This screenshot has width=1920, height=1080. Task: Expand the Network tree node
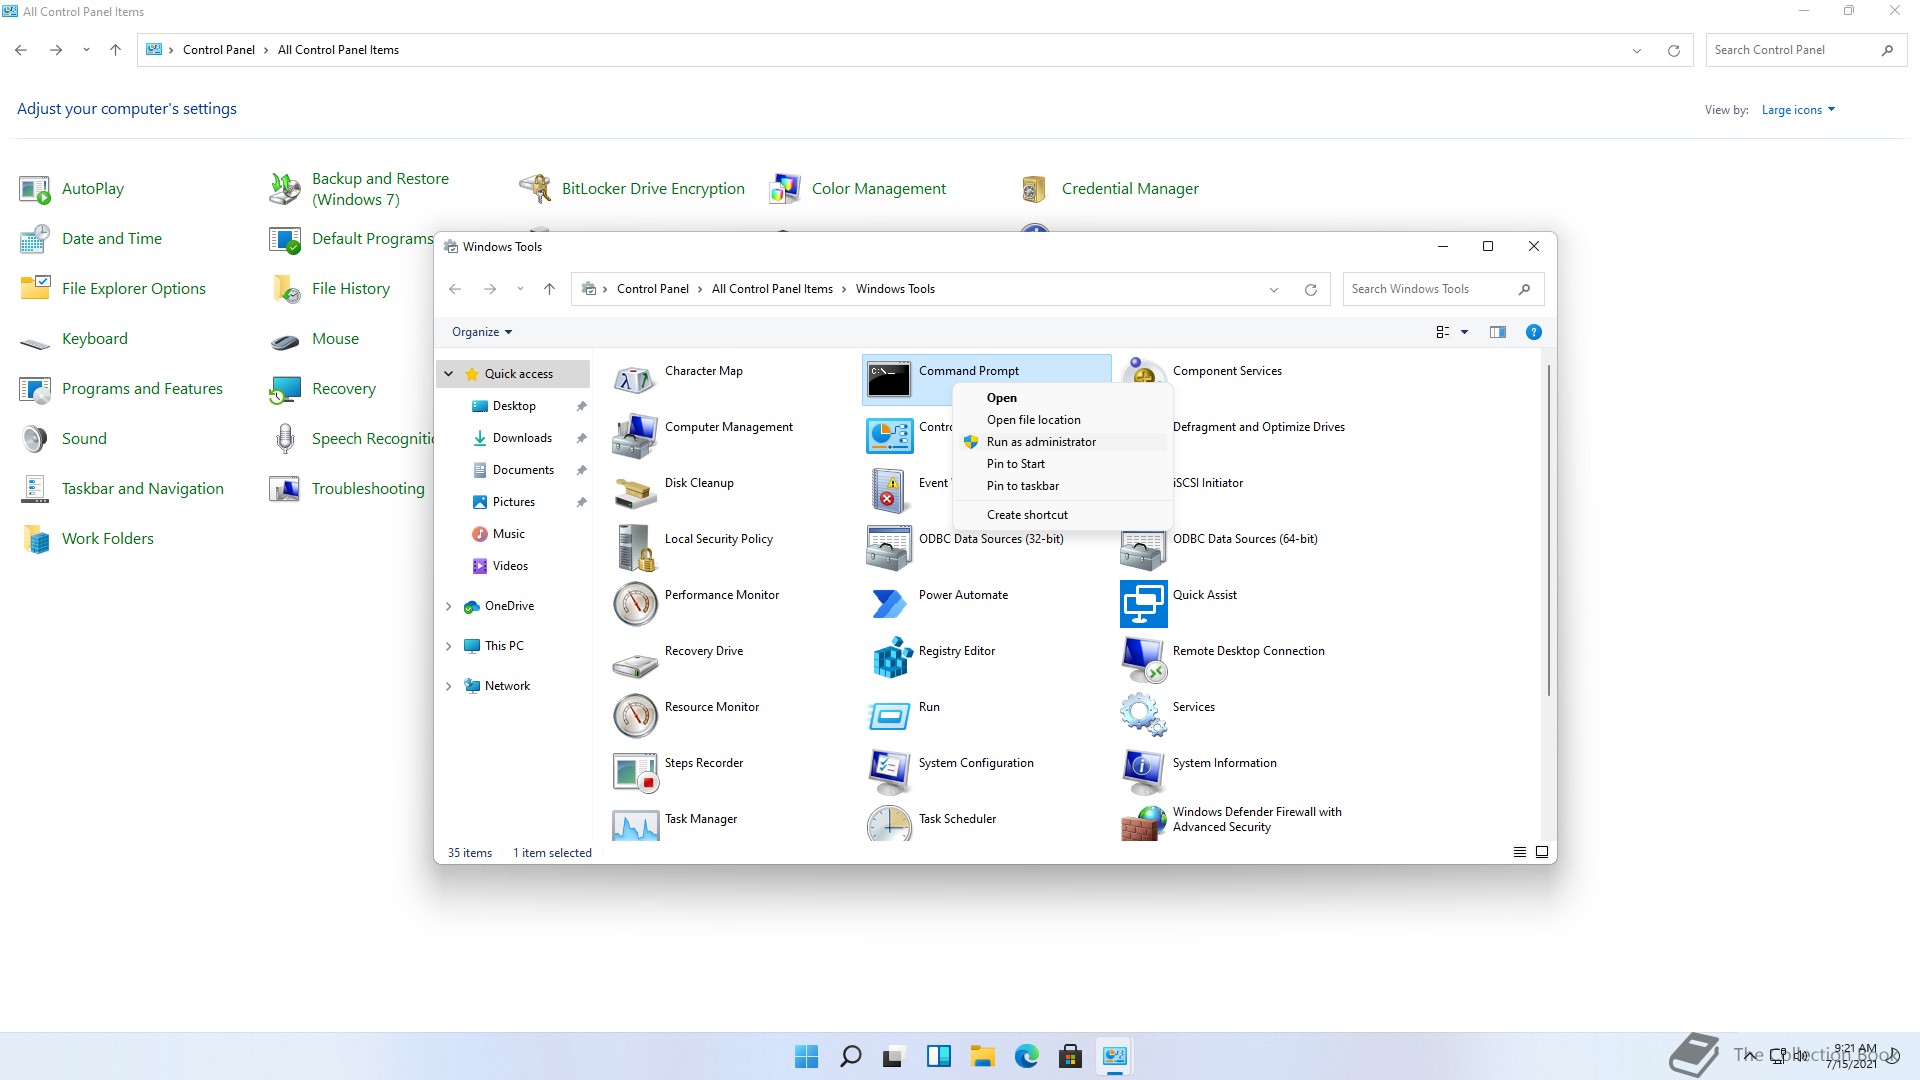449,686
